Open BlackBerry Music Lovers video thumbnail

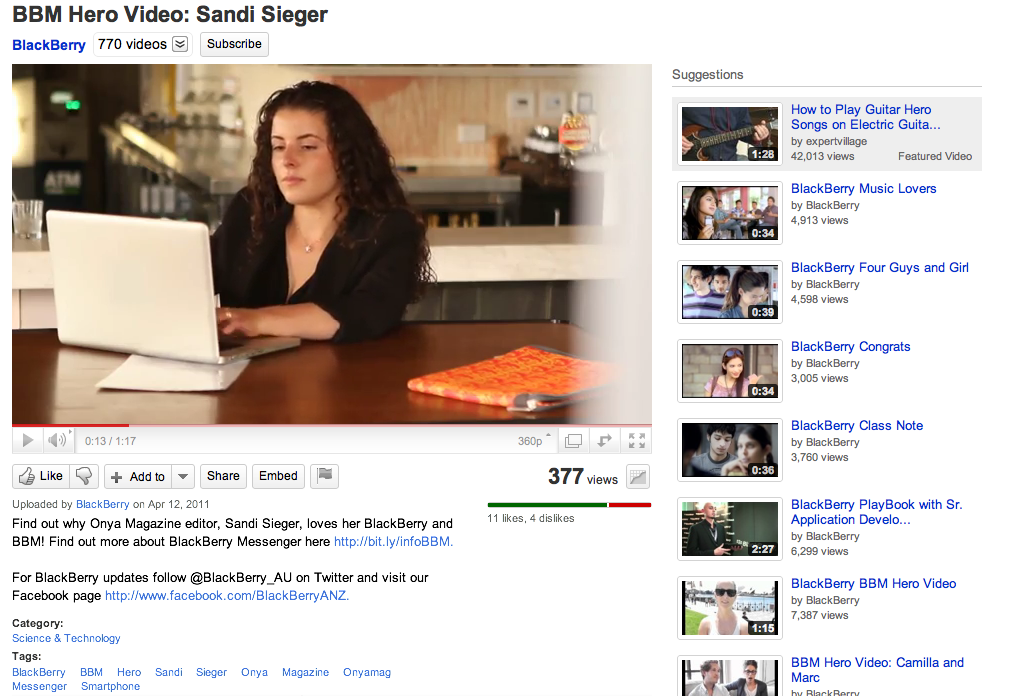[x=730, y=213]
